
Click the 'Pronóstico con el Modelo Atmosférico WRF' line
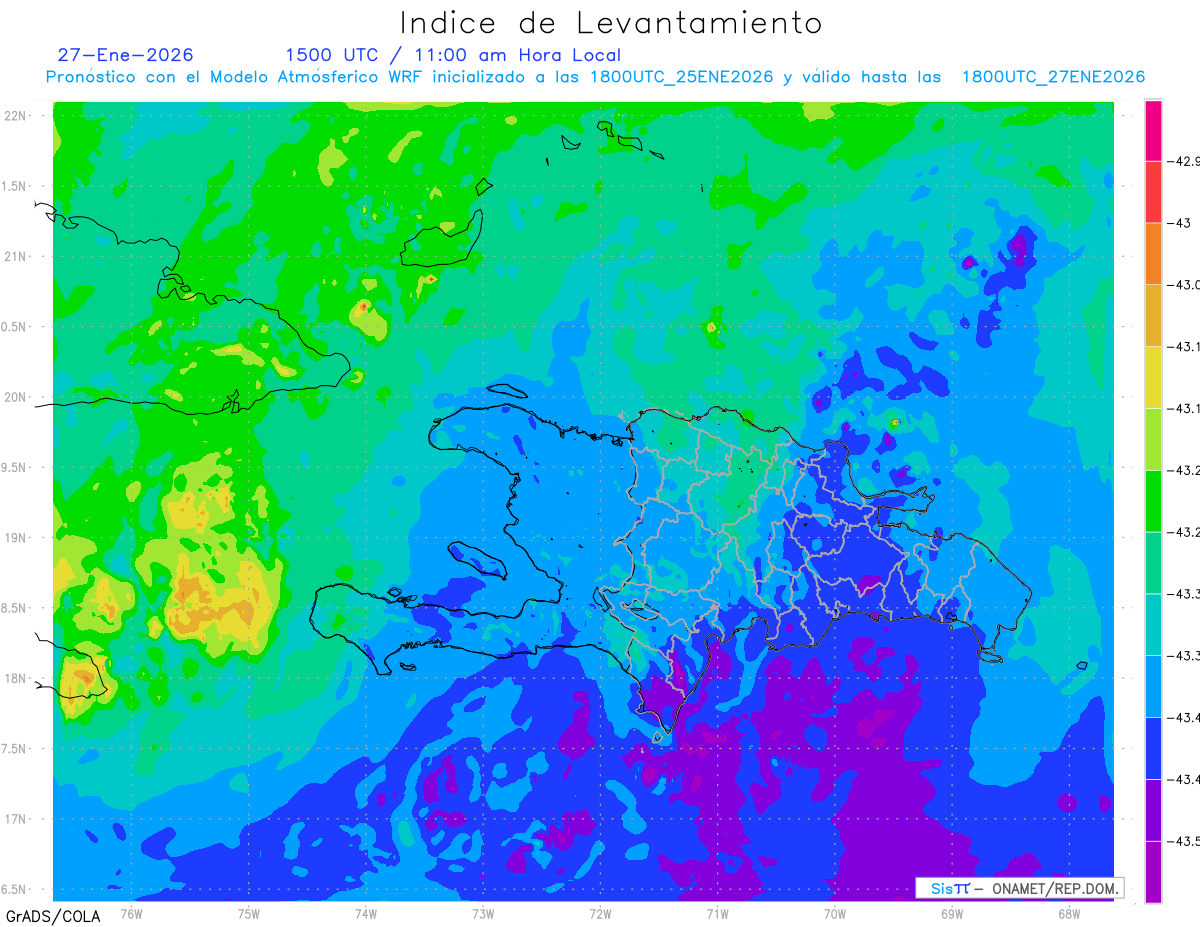pyautogui.click(x=595, y=77)
